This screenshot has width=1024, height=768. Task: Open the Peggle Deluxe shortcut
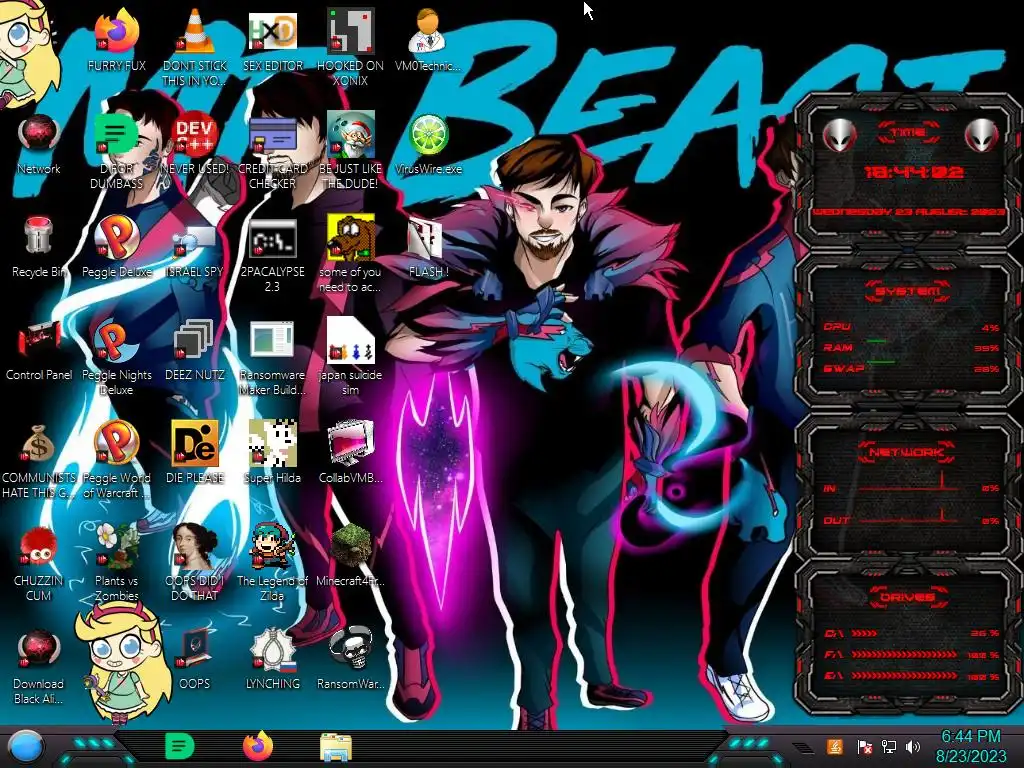116,236
